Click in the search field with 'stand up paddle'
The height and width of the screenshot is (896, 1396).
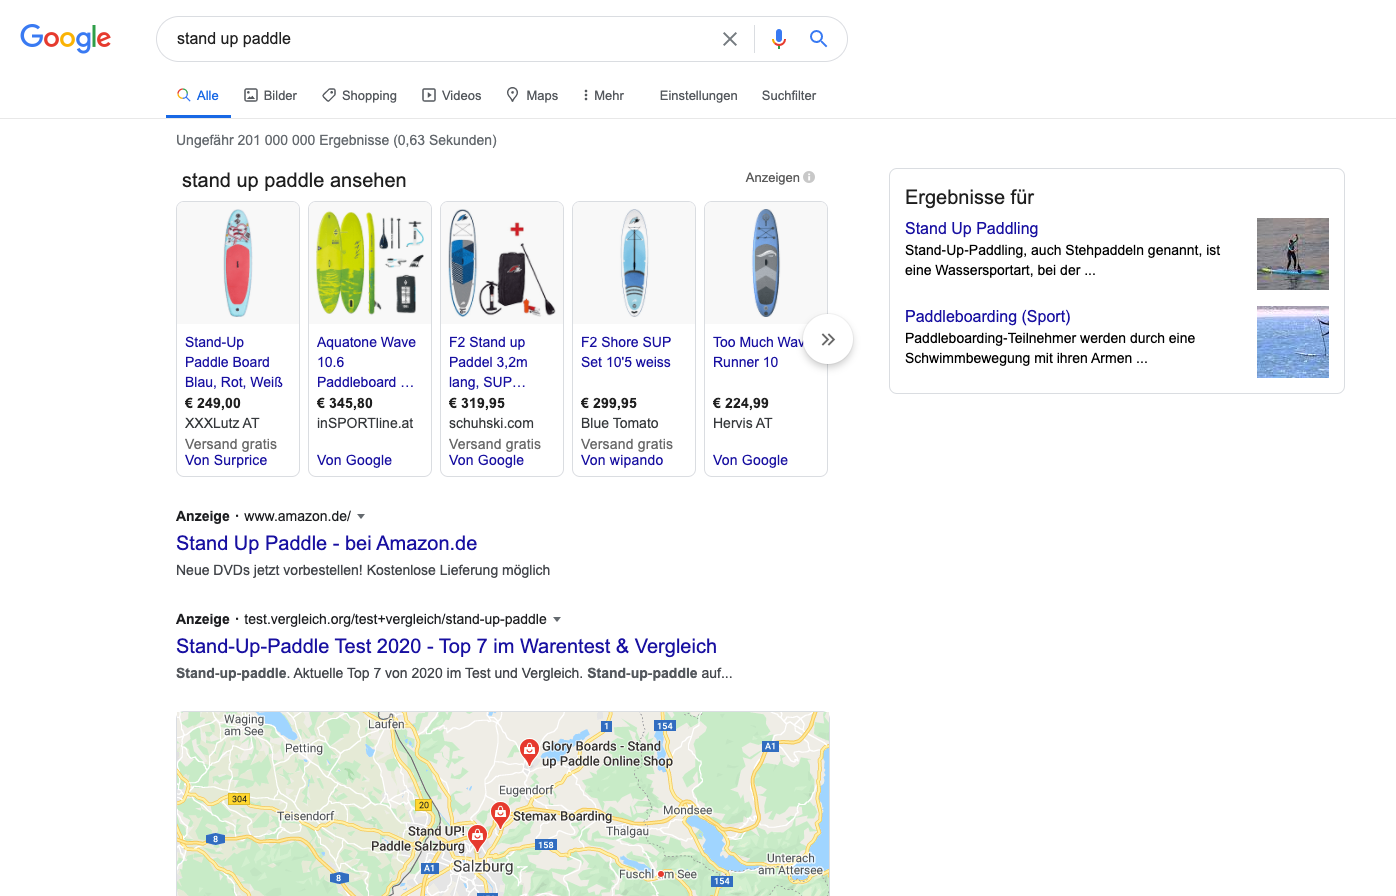tap(440, 39)
